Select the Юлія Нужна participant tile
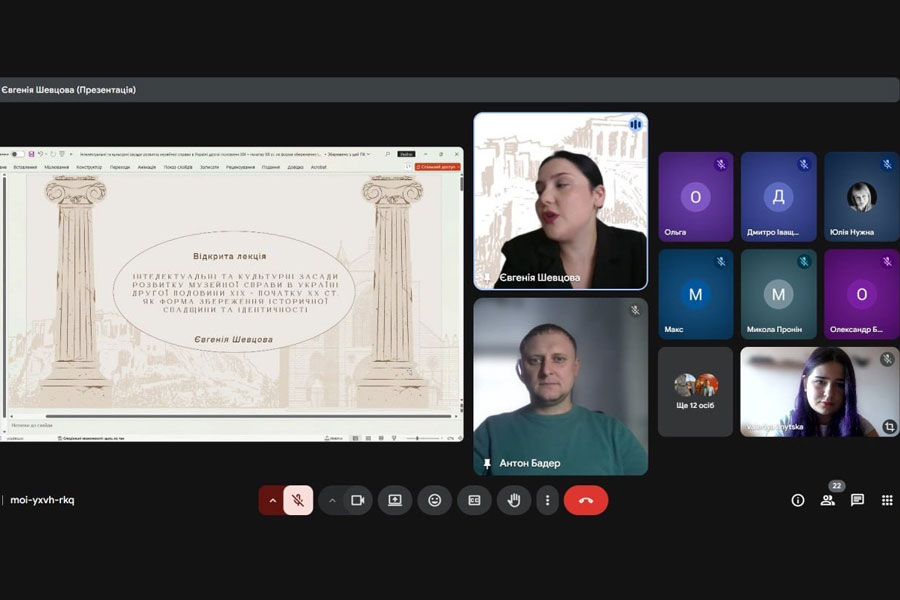The height and width of the screenshot is (600, 900). click(x=862, y=196)
